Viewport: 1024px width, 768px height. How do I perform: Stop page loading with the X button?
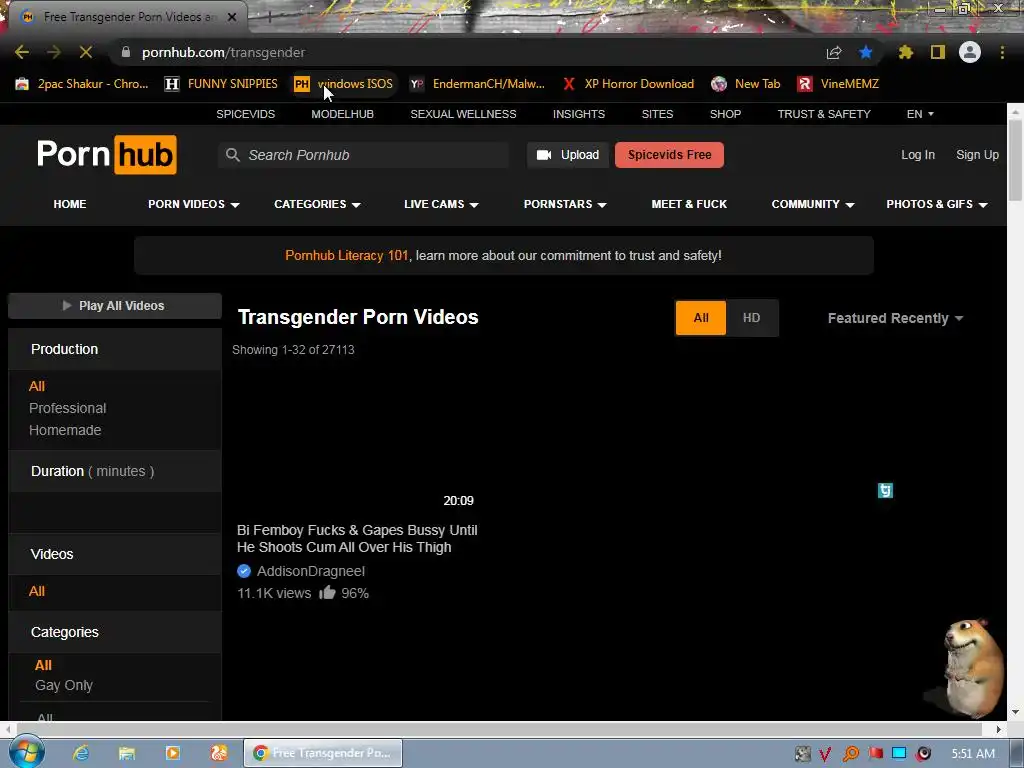(x=86, y=52)
